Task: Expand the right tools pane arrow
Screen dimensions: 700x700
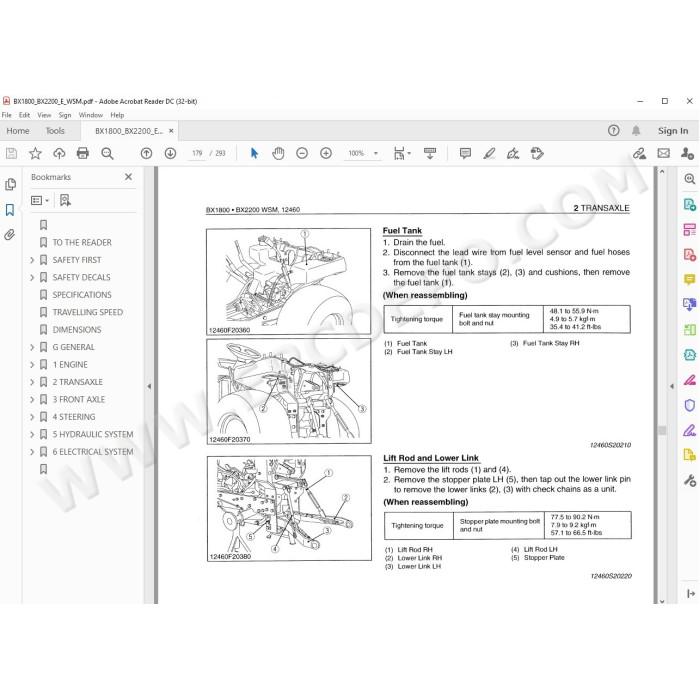Action: click(x=672, y=386)
